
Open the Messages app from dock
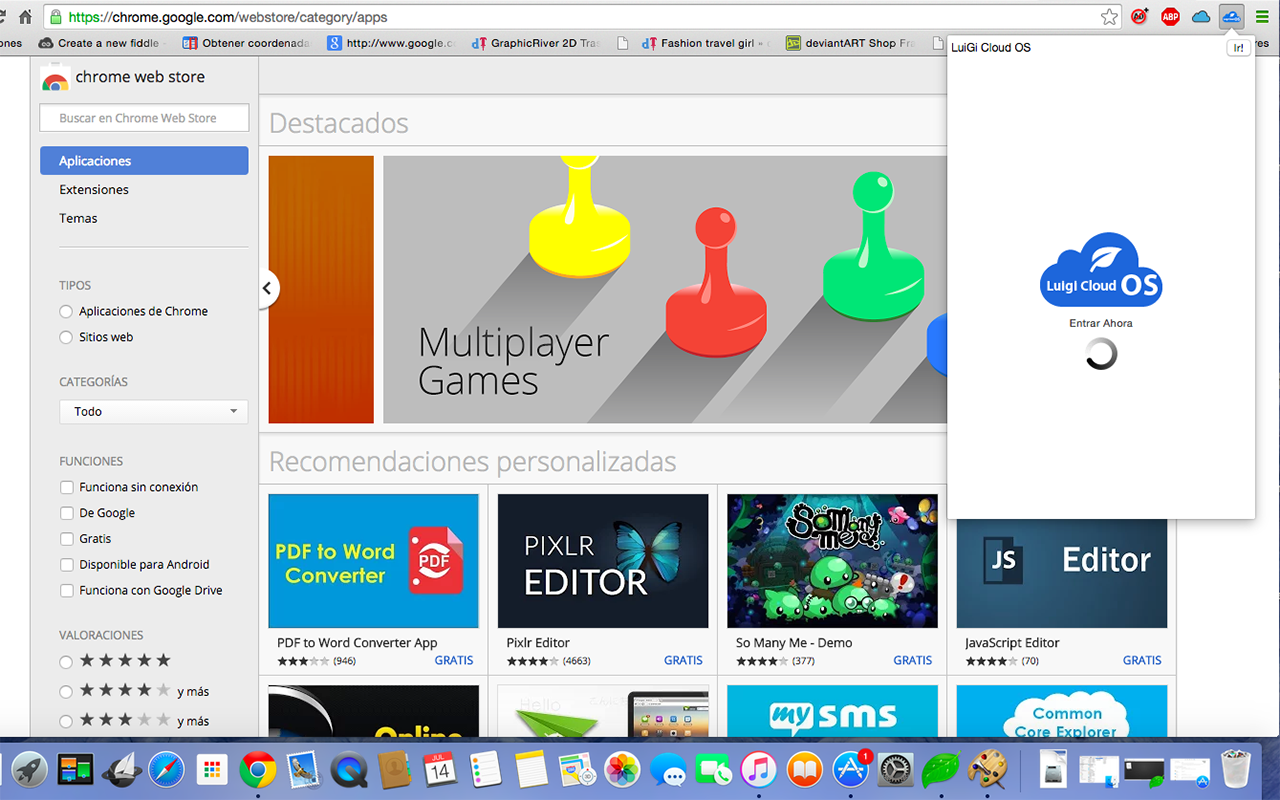click(x=668, y=770)
